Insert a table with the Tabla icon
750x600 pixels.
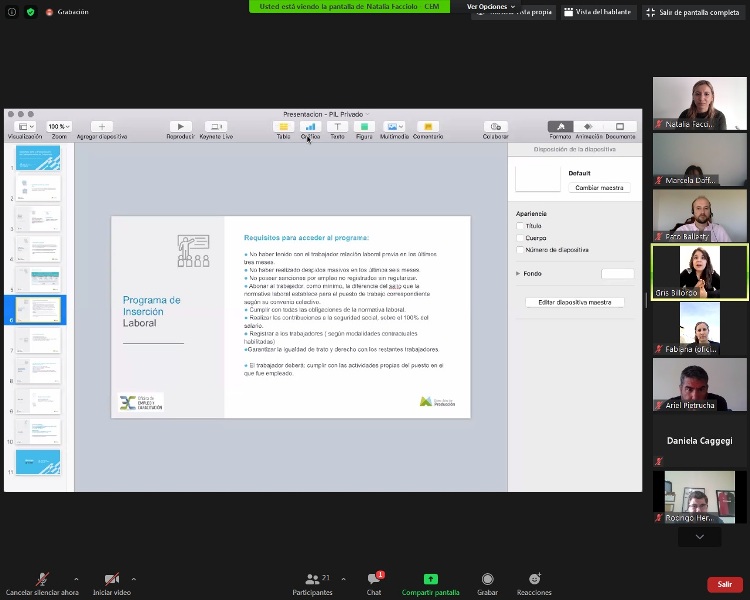283,127
